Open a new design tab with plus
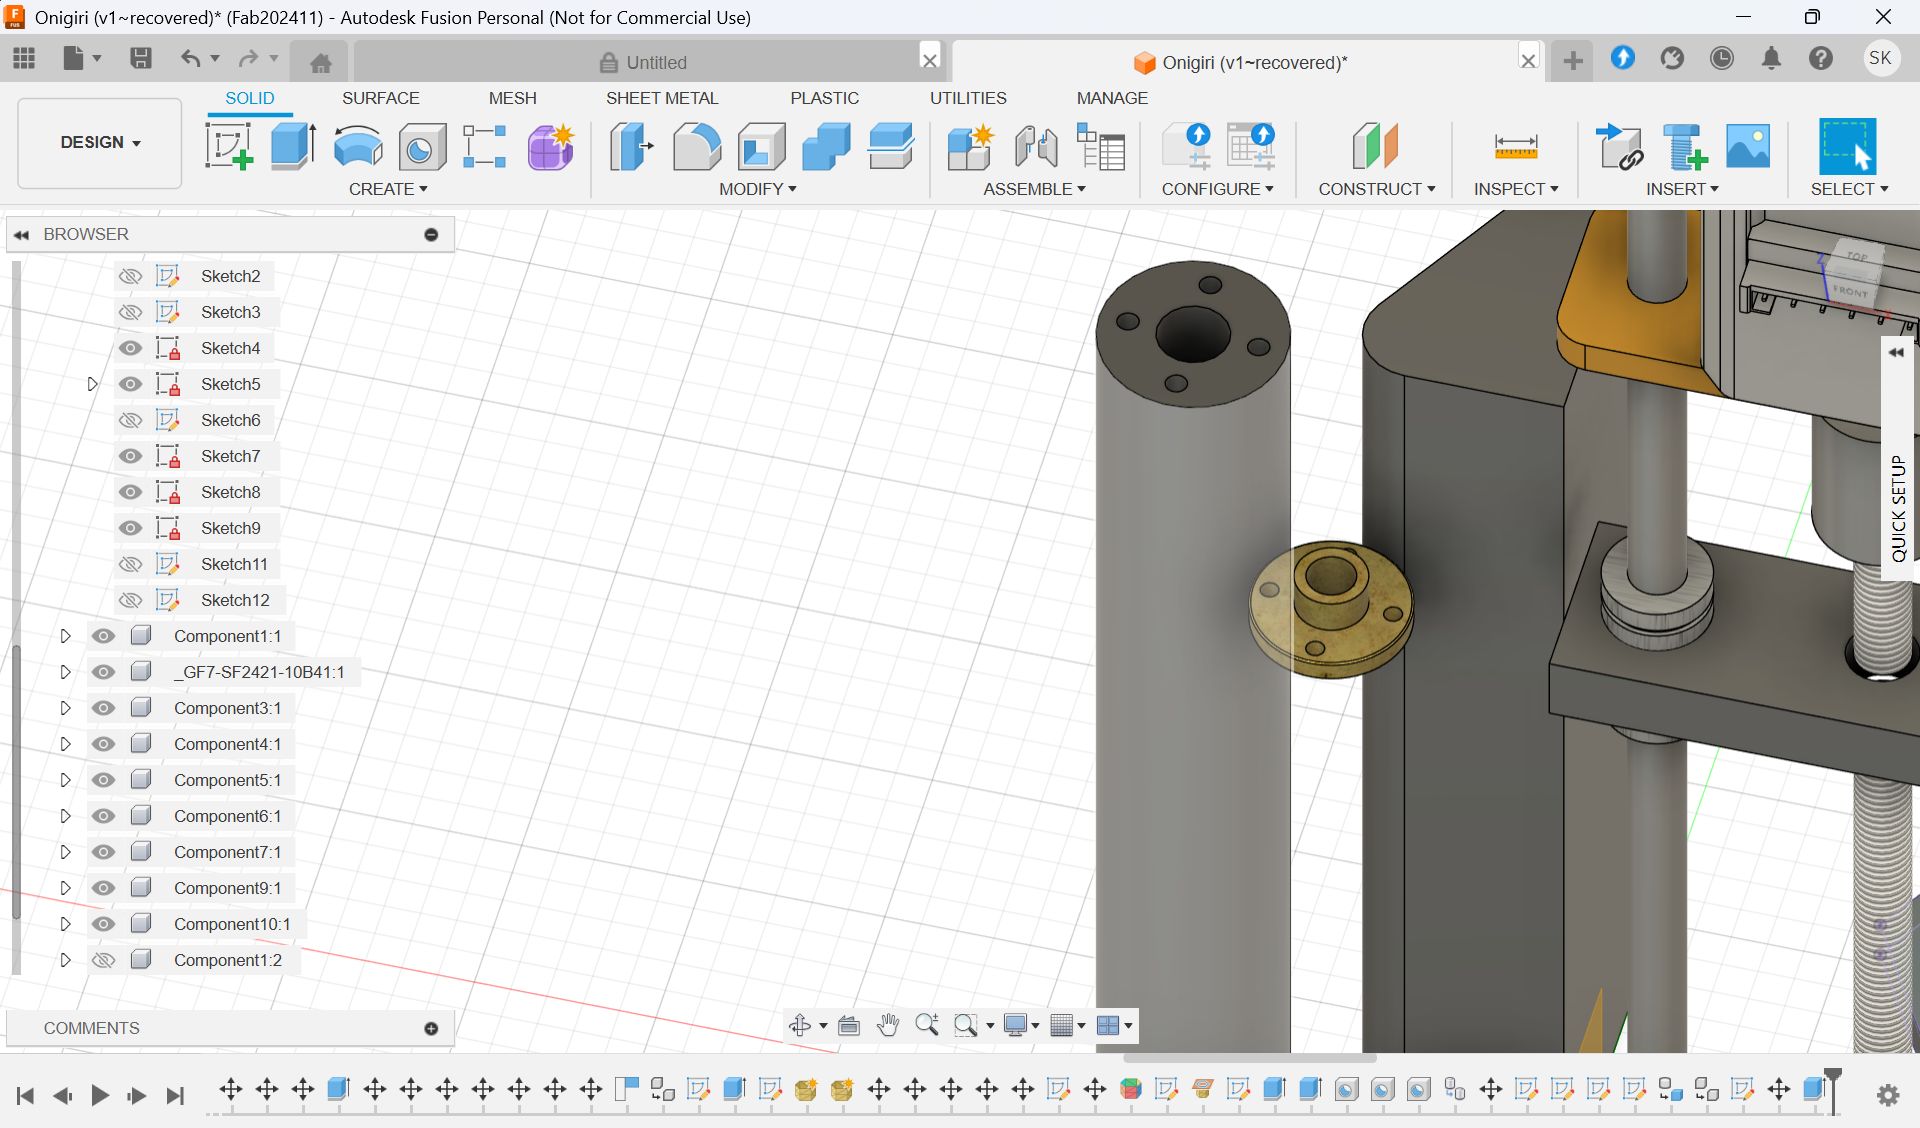 1573,61
